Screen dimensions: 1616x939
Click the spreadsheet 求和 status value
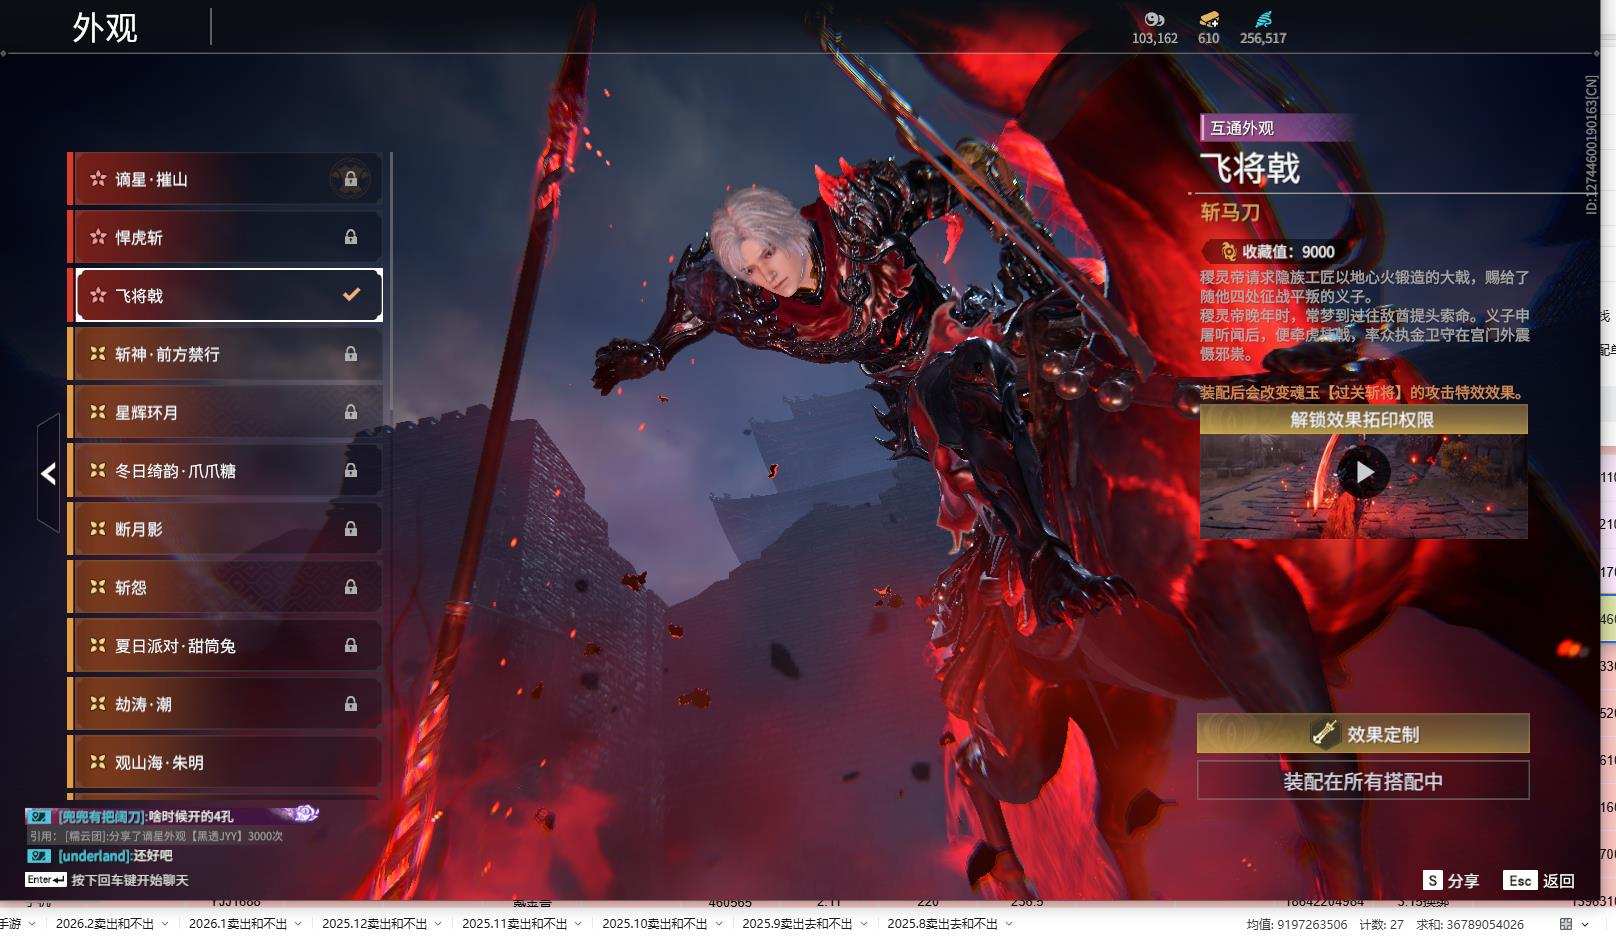pyautogui.click(x=1471, y=925)
